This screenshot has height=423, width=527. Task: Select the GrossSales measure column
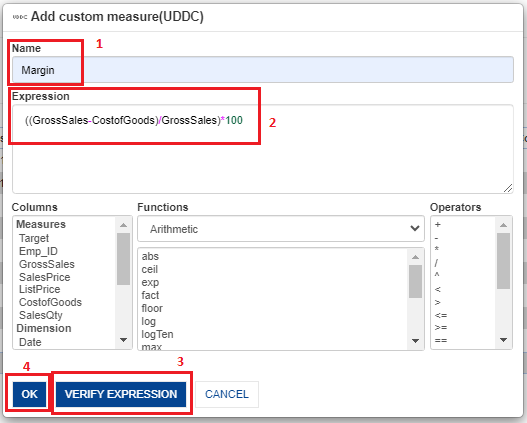(47, 264)
